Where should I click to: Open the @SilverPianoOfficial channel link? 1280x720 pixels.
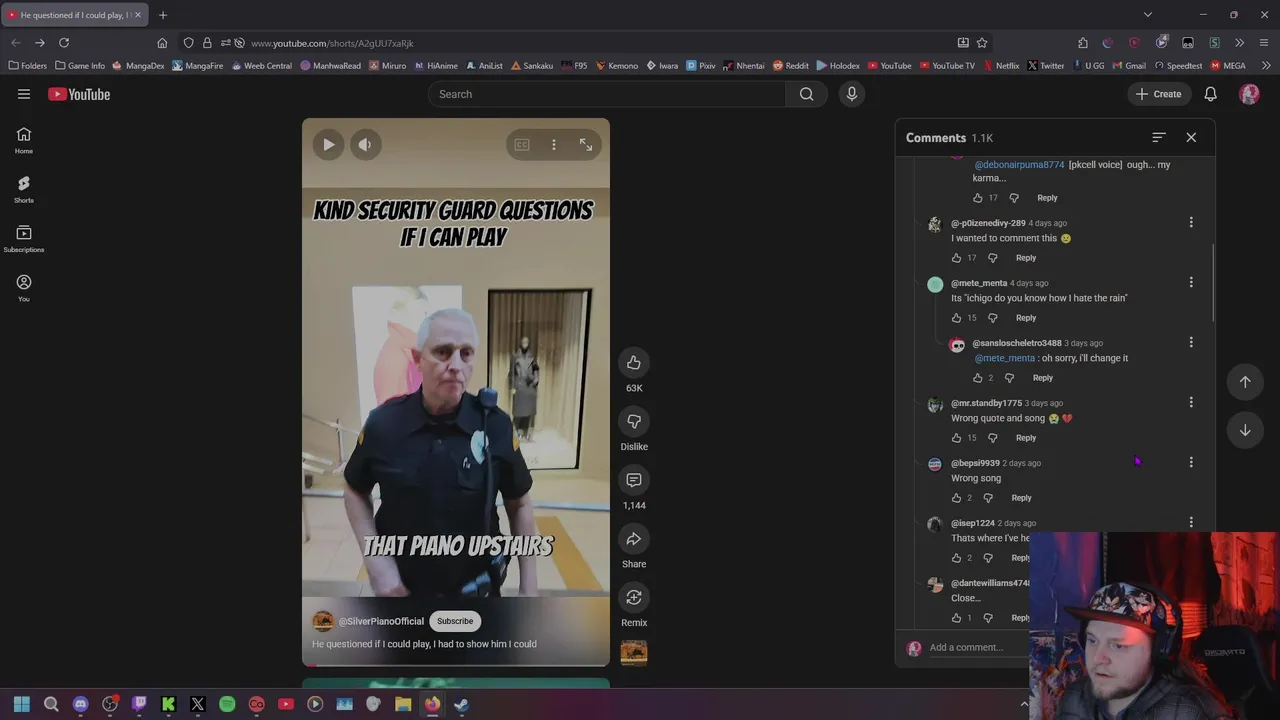(x=381, y=621)
